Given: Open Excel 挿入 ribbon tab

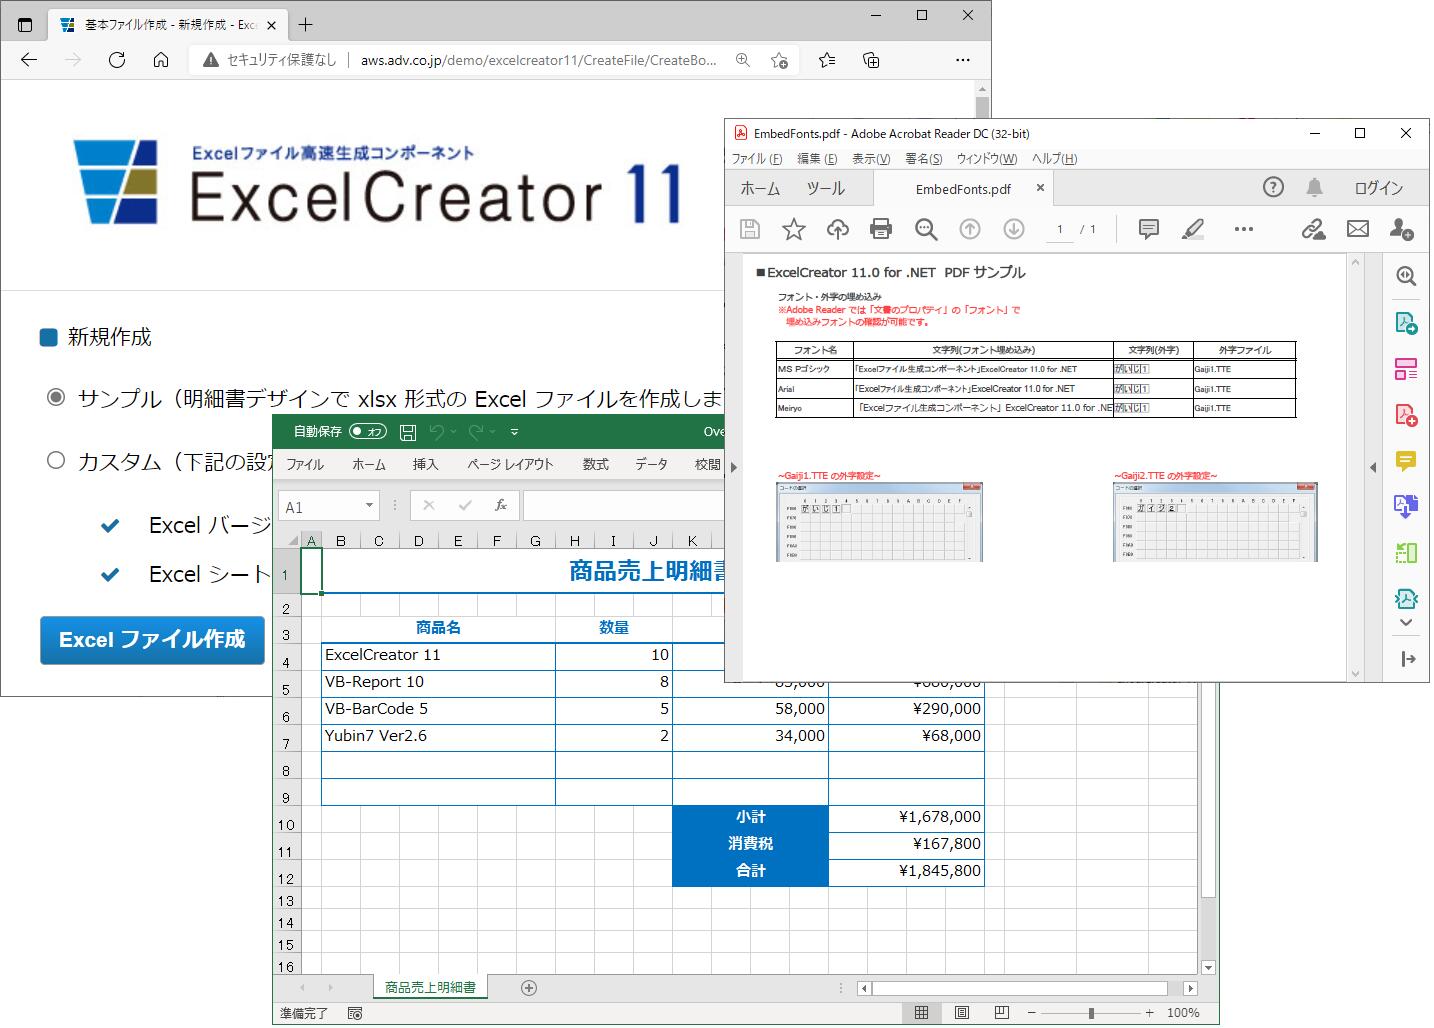Looking at the screenshot, I should (x=426, y=464).
